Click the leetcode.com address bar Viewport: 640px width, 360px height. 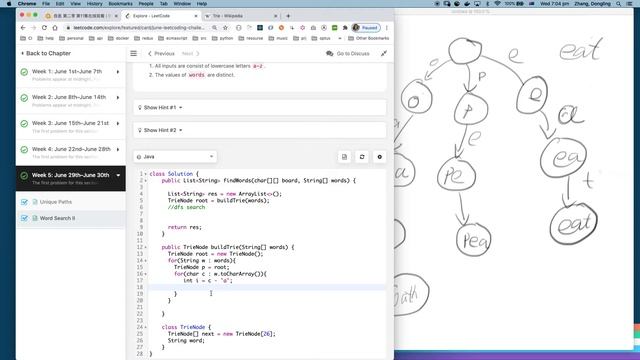point(139,28)
